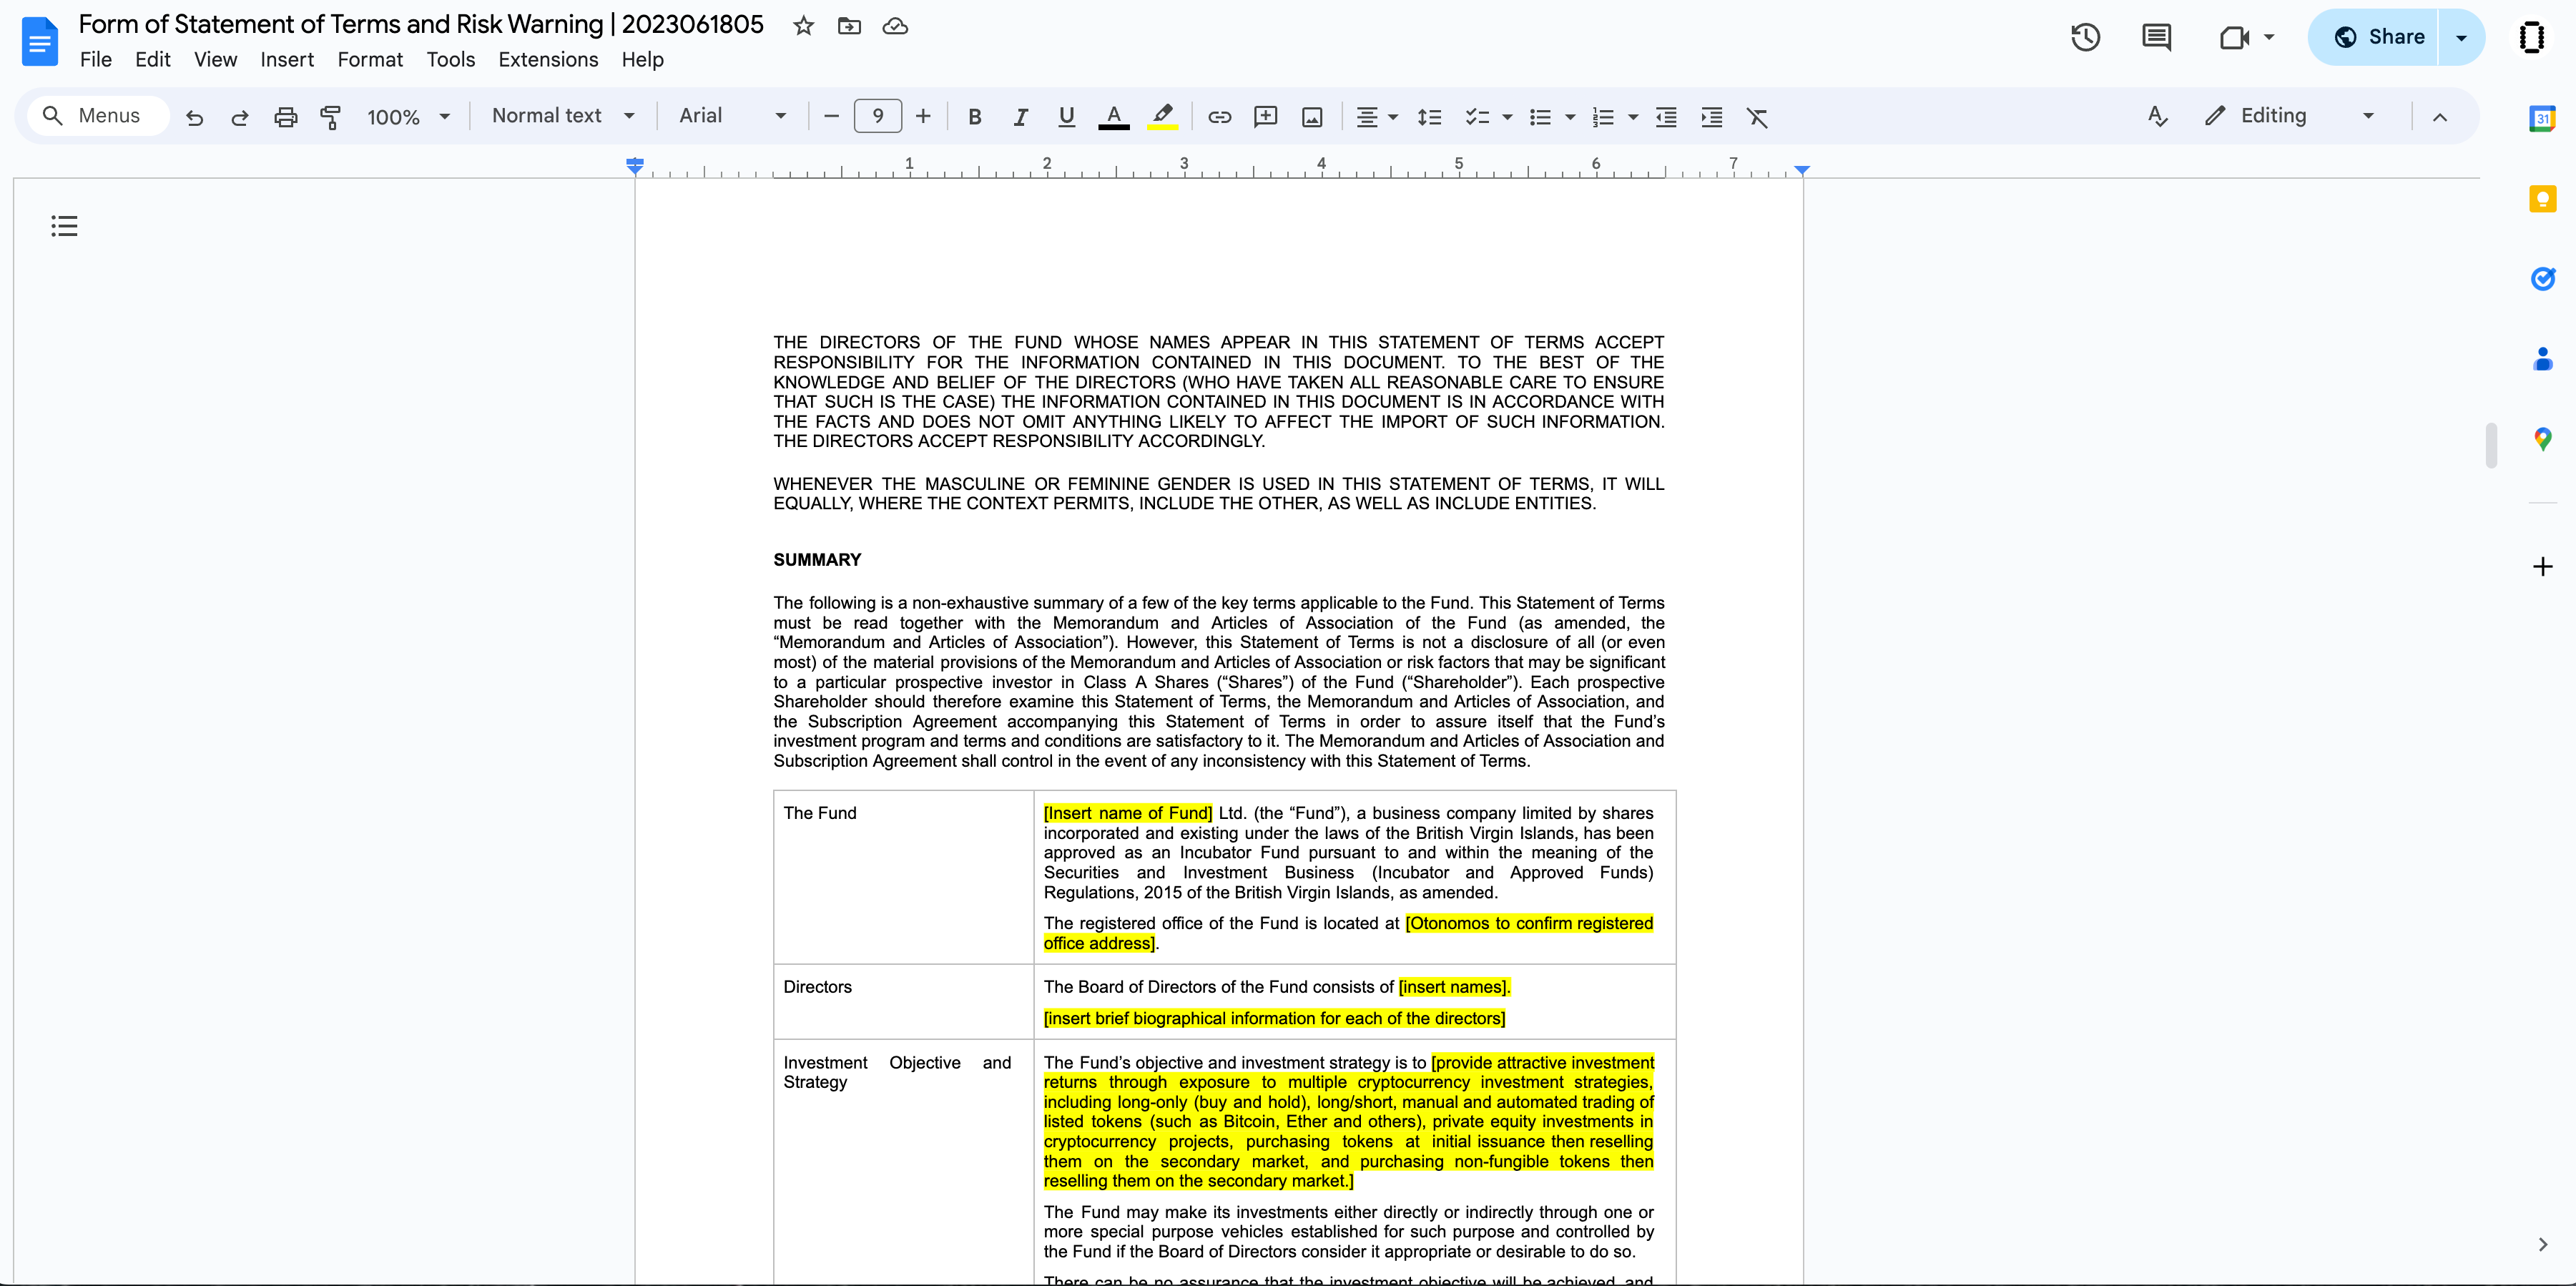Toggle underline formatting

tap(1066, 117)
